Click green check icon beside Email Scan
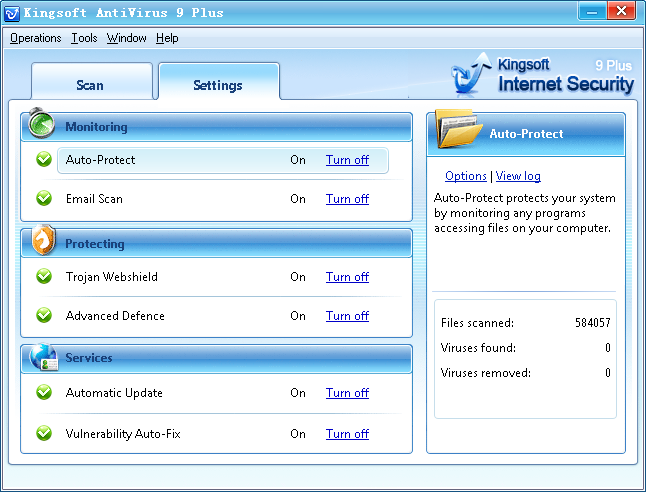The width and height of the screenshot is (646, 492). pos(44,199)
